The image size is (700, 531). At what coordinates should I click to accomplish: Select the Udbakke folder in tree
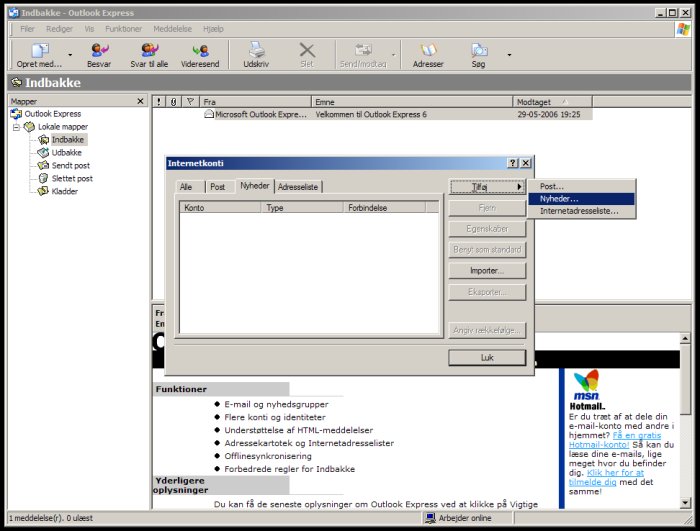(x=66, y=153)
